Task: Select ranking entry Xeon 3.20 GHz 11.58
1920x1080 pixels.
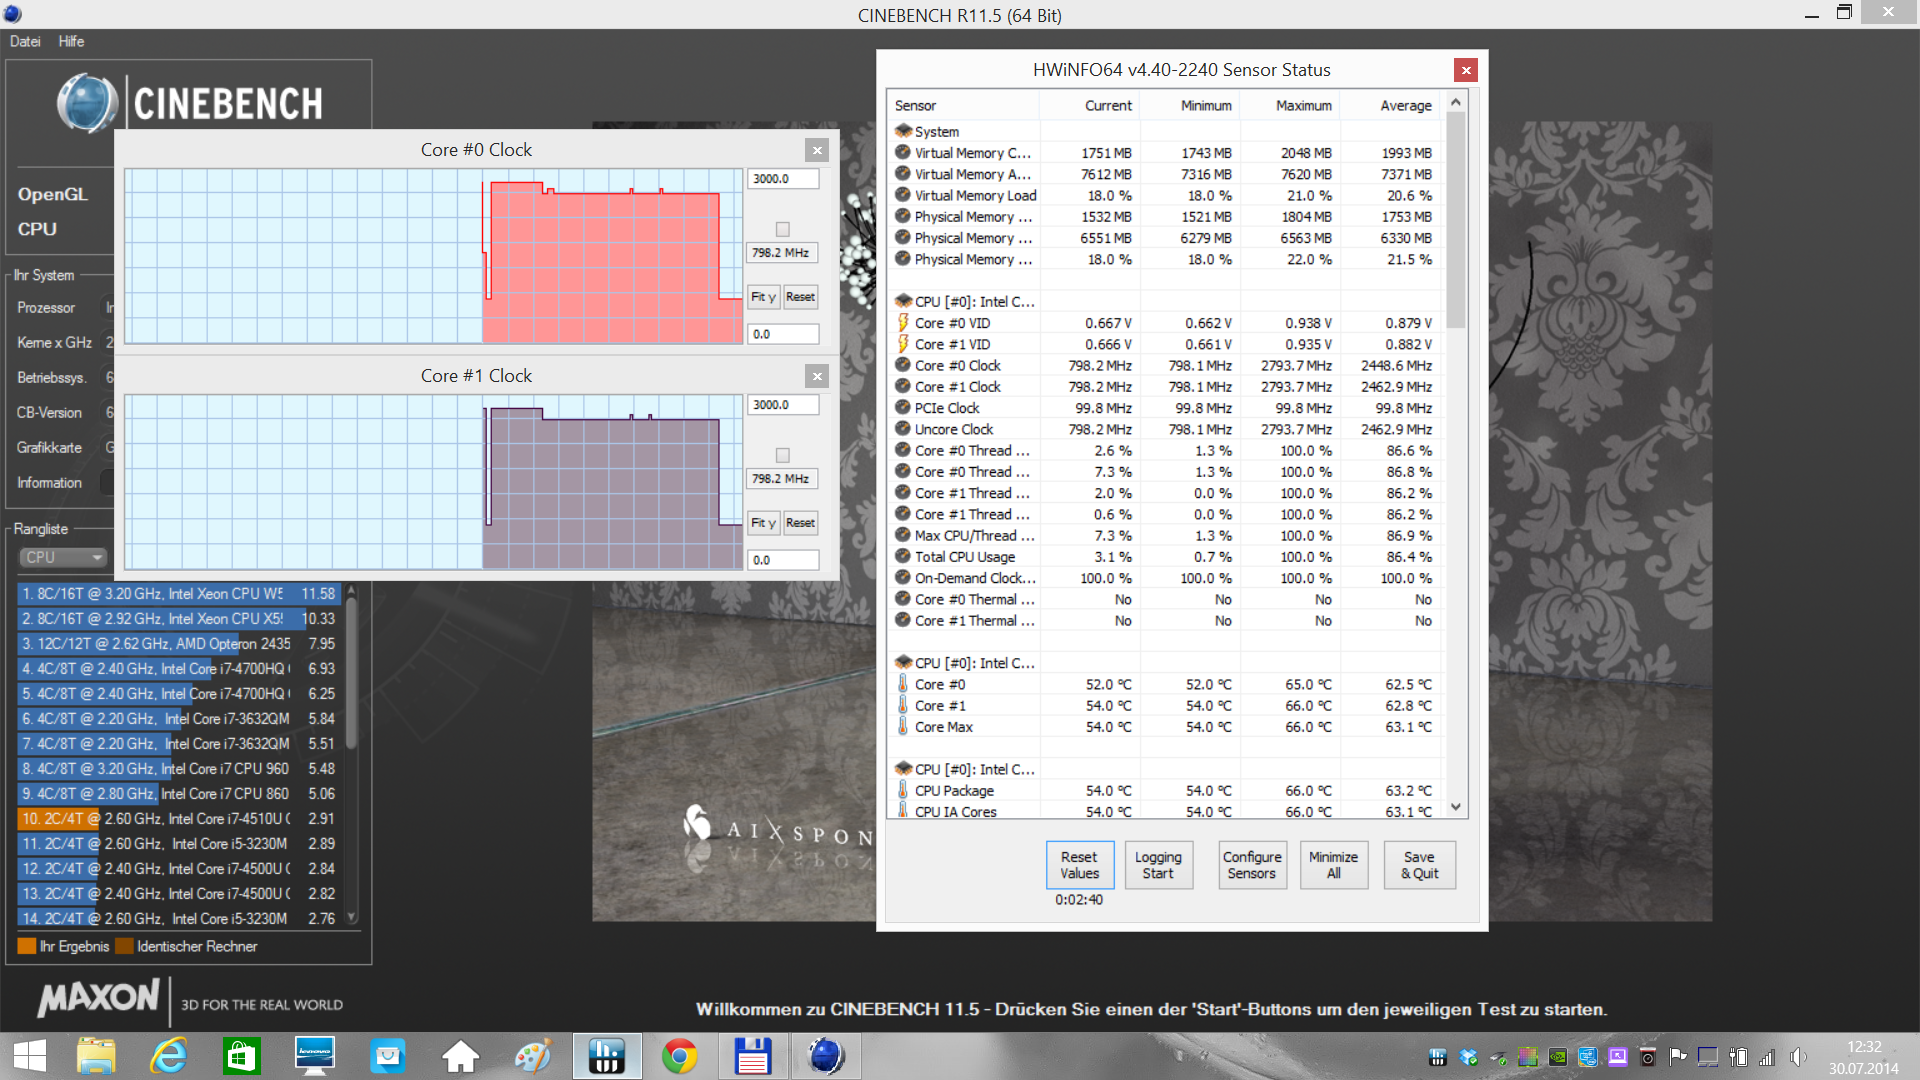Action: tap(180, 594)
